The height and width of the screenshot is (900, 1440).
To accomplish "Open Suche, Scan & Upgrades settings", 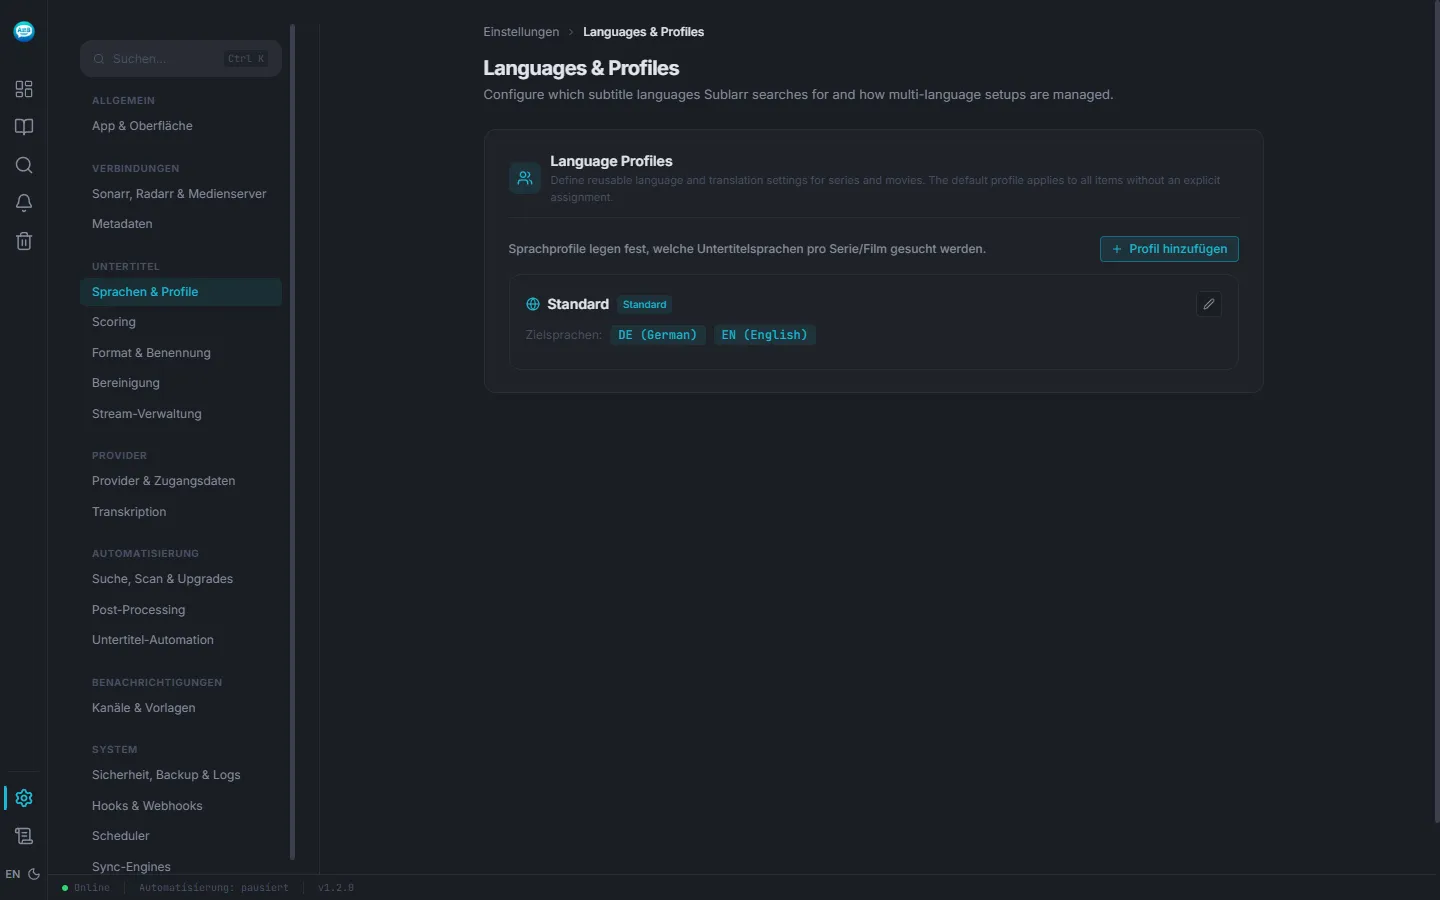I will tap(181, 579).
